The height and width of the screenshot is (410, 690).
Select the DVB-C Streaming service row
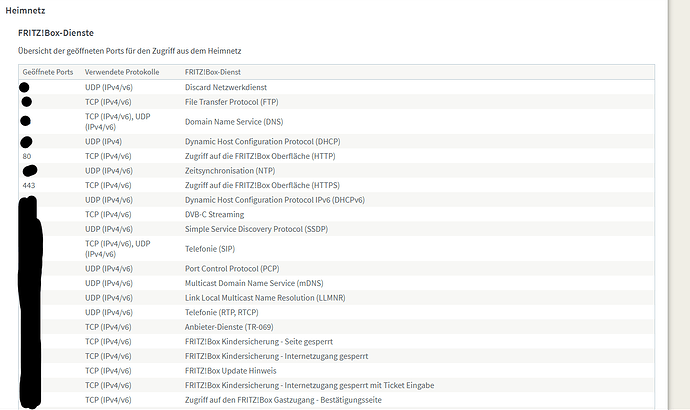coord(214,214)
